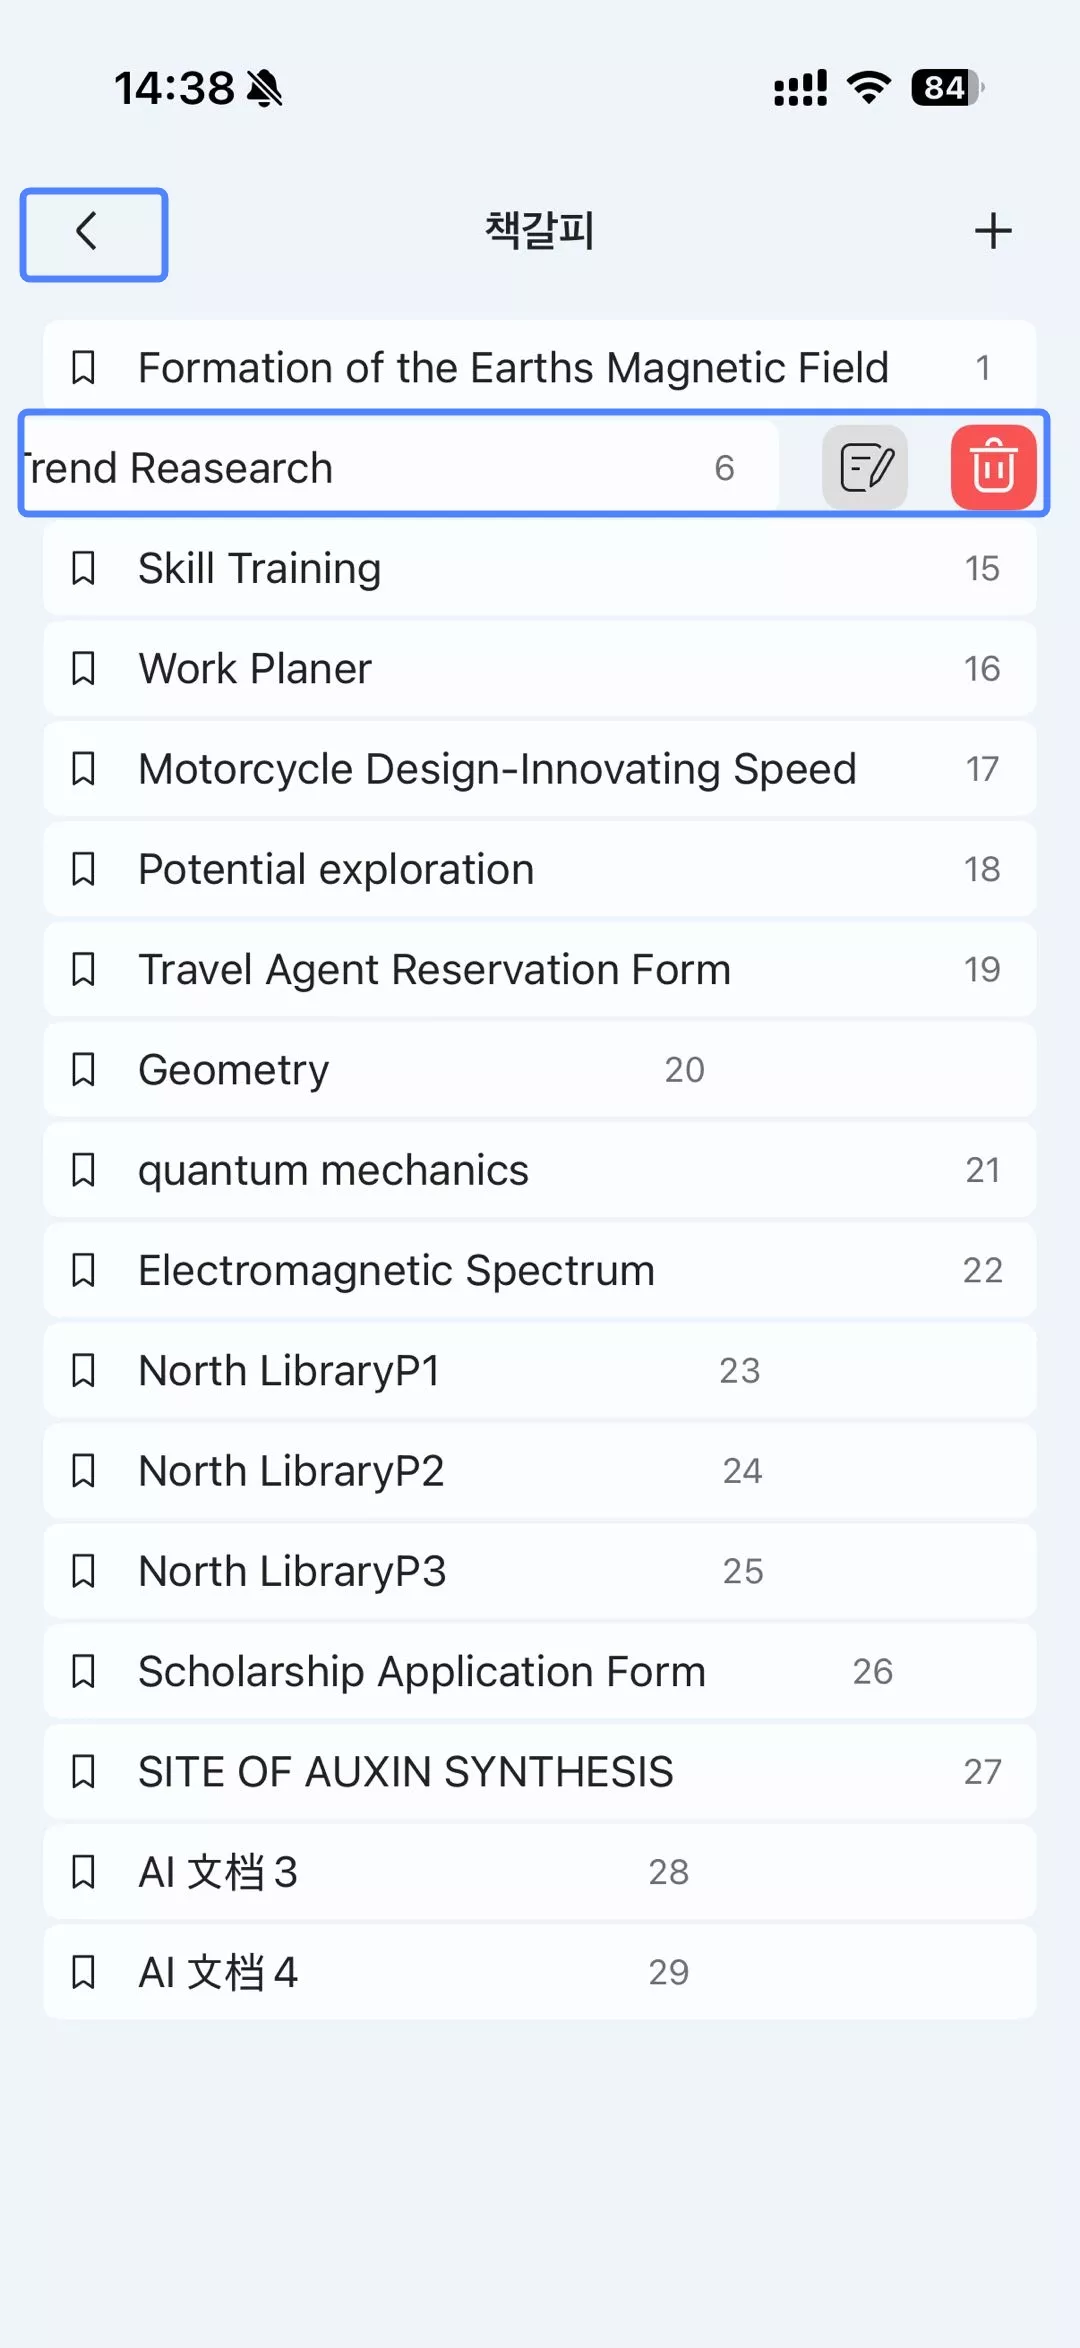Open North LibraryP1 bookmark
1080x2348 pixels.
coord(289,1371)
